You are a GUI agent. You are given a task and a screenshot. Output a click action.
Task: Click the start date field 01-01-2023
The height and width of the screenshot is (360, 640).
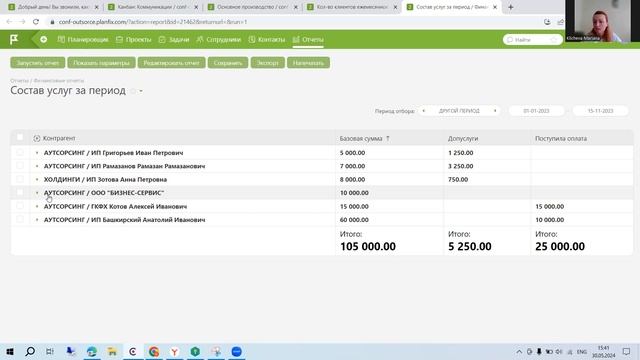point(536,111)
